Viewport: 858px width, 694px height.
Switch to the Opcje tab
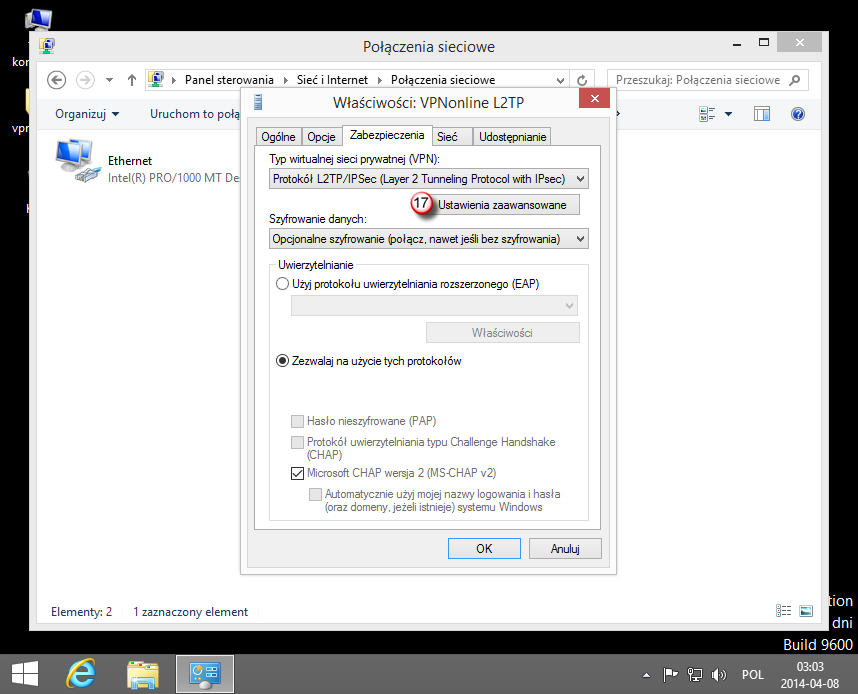(x=321, y=137)
